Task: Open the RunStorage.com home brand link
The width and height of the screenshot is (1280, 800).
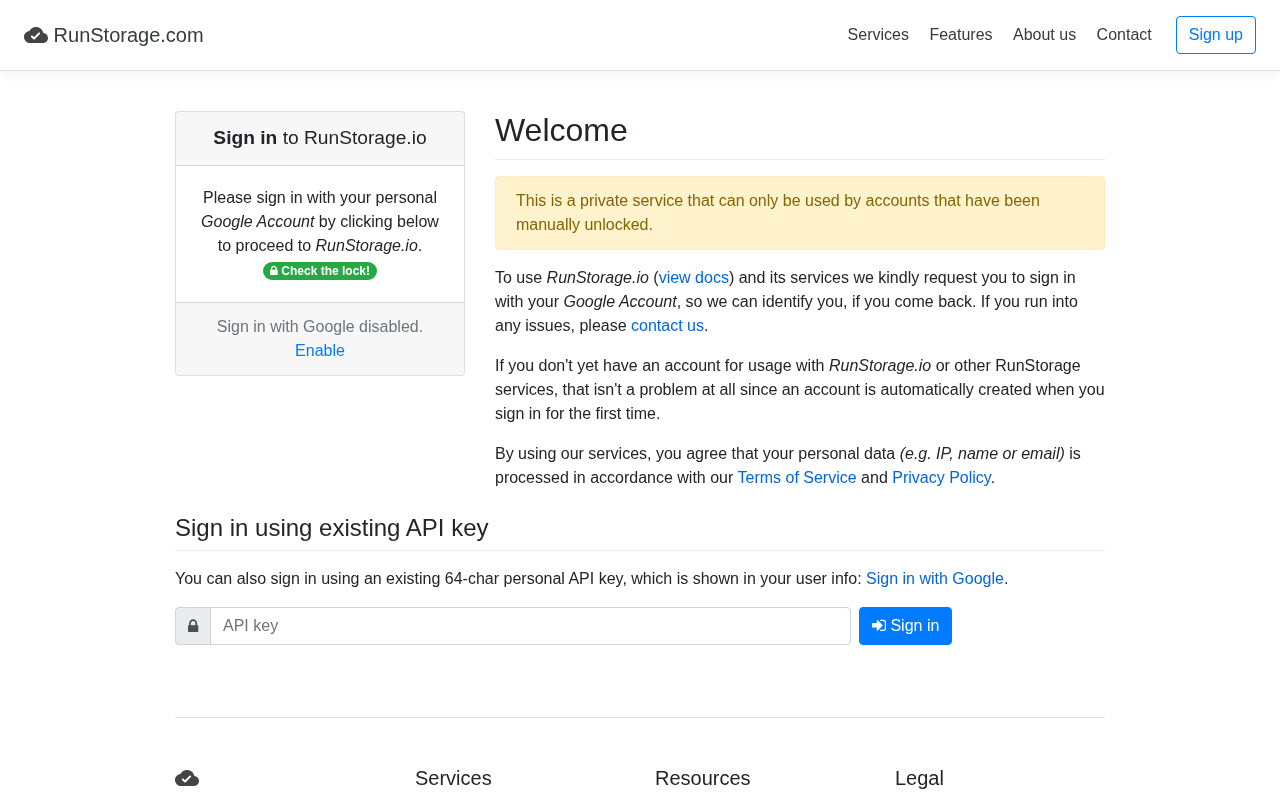Action: click(x=114, y=35)
